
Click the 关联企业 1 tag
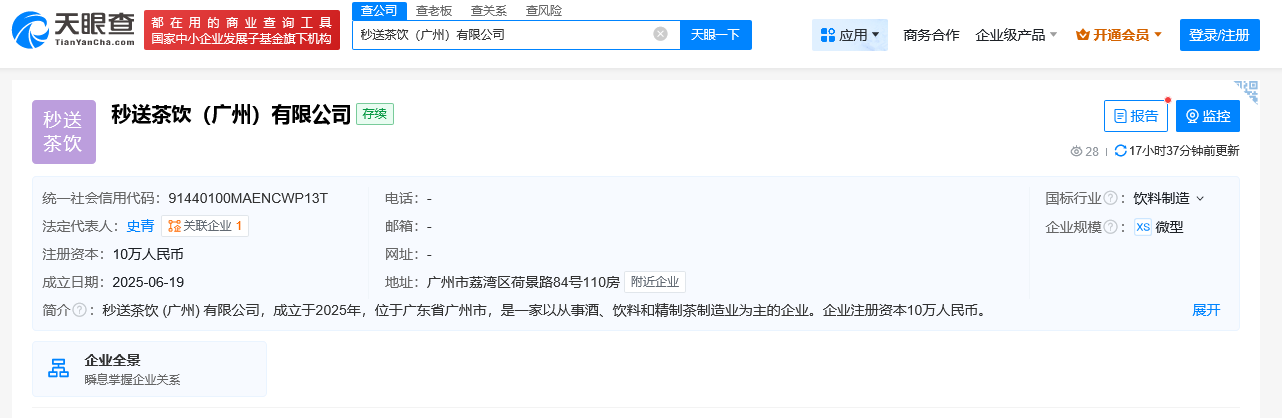[x=205, y=226]
